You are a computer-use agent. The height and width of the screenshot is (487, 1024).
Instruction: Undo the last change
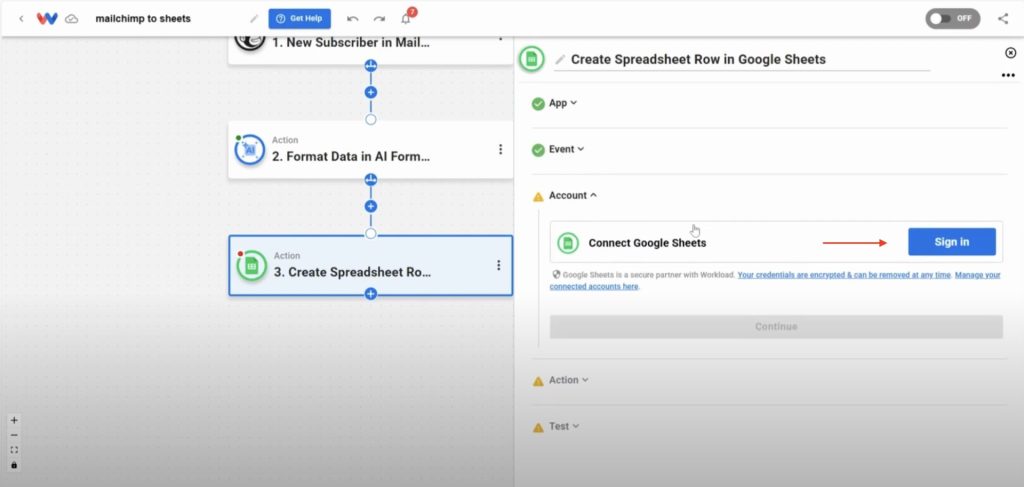point(353,19)
